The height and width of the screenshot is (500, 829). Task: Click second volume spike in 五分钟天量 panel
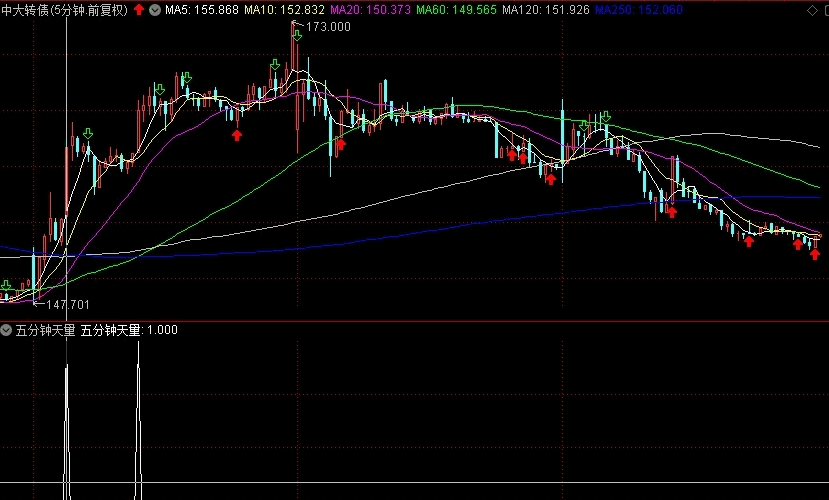[139, 420]
